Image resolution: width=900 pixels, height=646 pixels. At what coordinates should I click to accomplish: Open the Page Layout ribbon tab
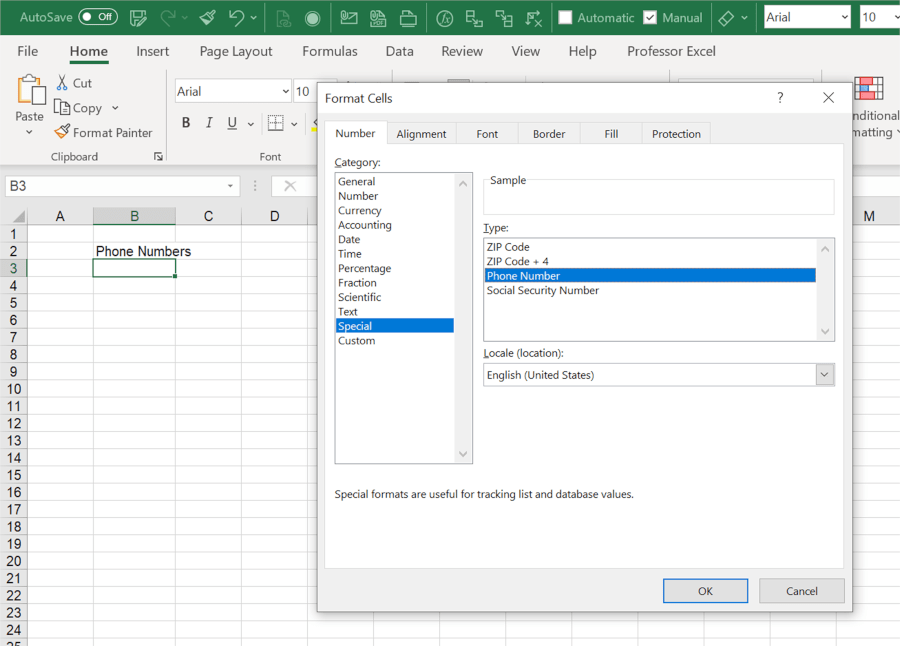[235, 51]
